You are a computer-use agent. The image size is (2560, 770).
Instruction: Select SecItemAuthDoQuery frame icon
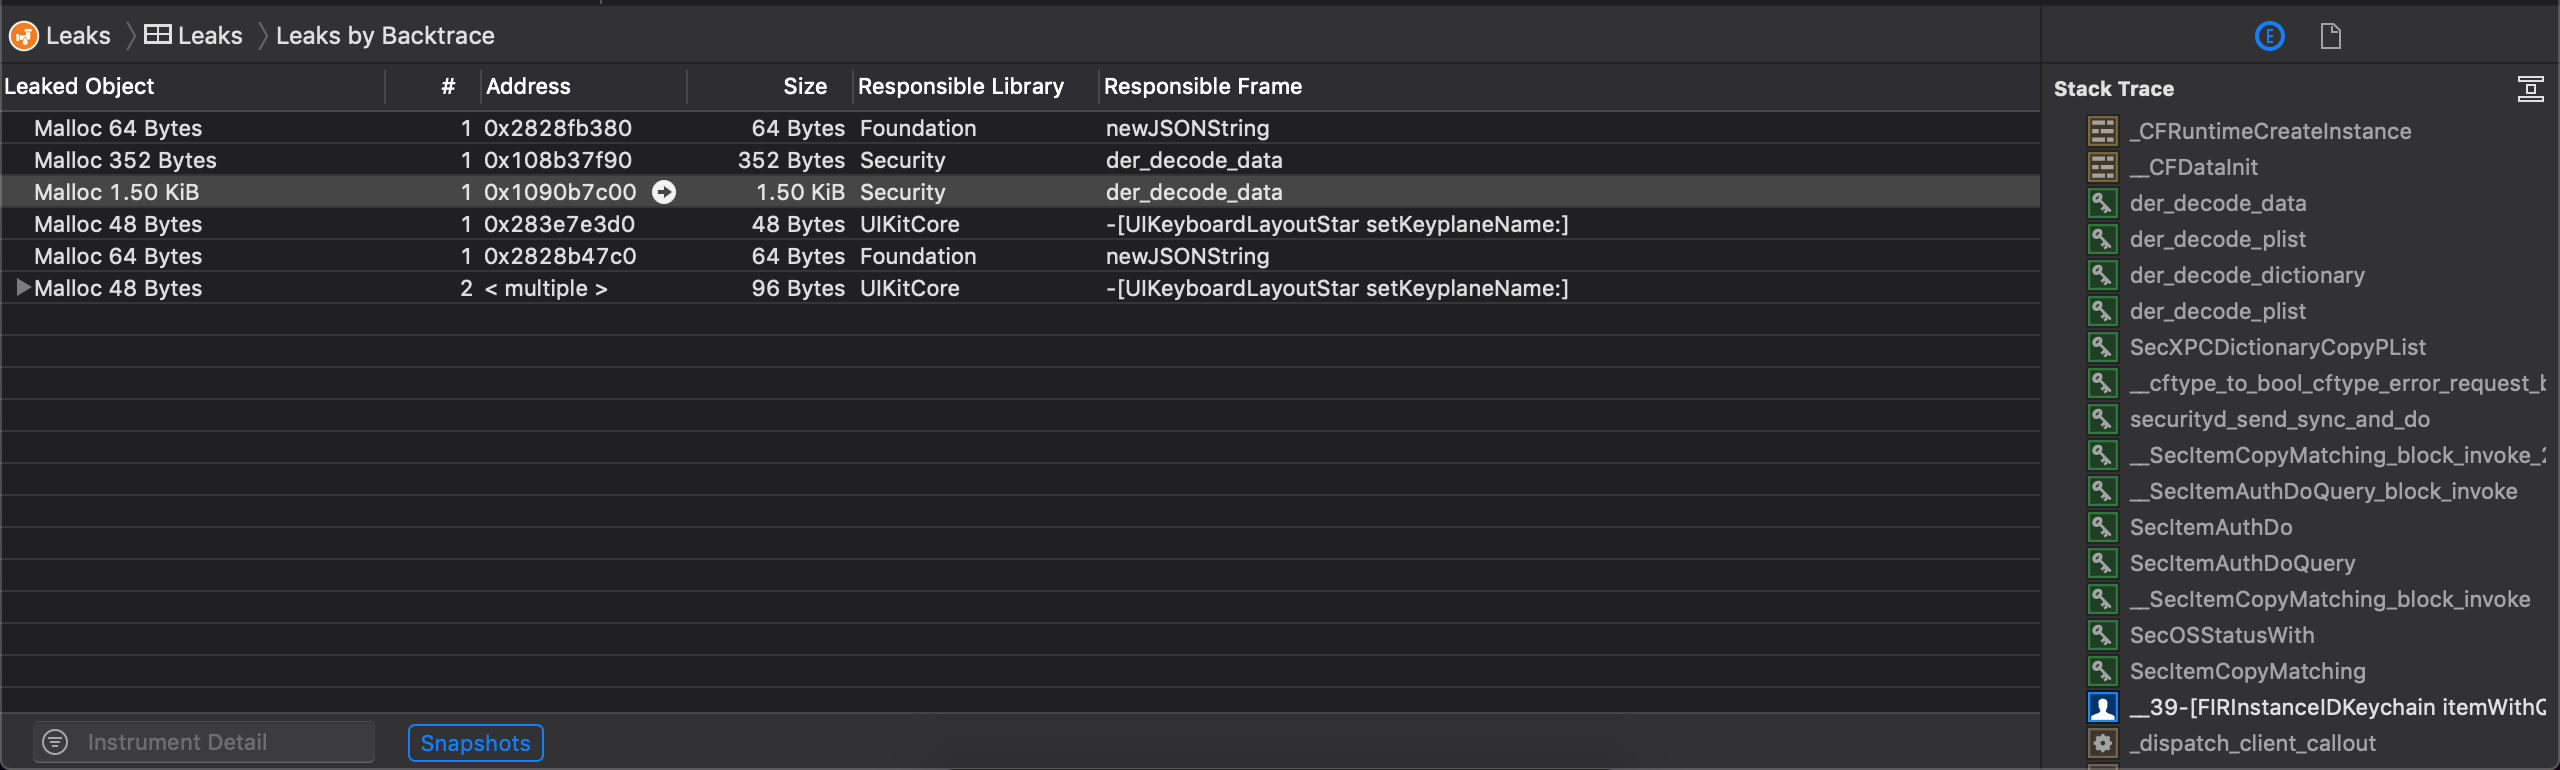2103,563
